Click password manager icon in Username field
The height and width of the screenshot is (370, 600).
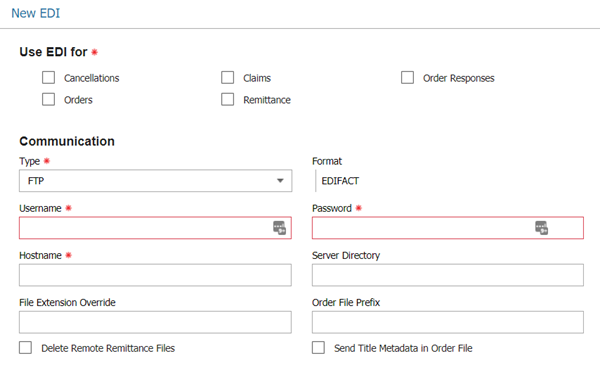(x=279, y=228)
